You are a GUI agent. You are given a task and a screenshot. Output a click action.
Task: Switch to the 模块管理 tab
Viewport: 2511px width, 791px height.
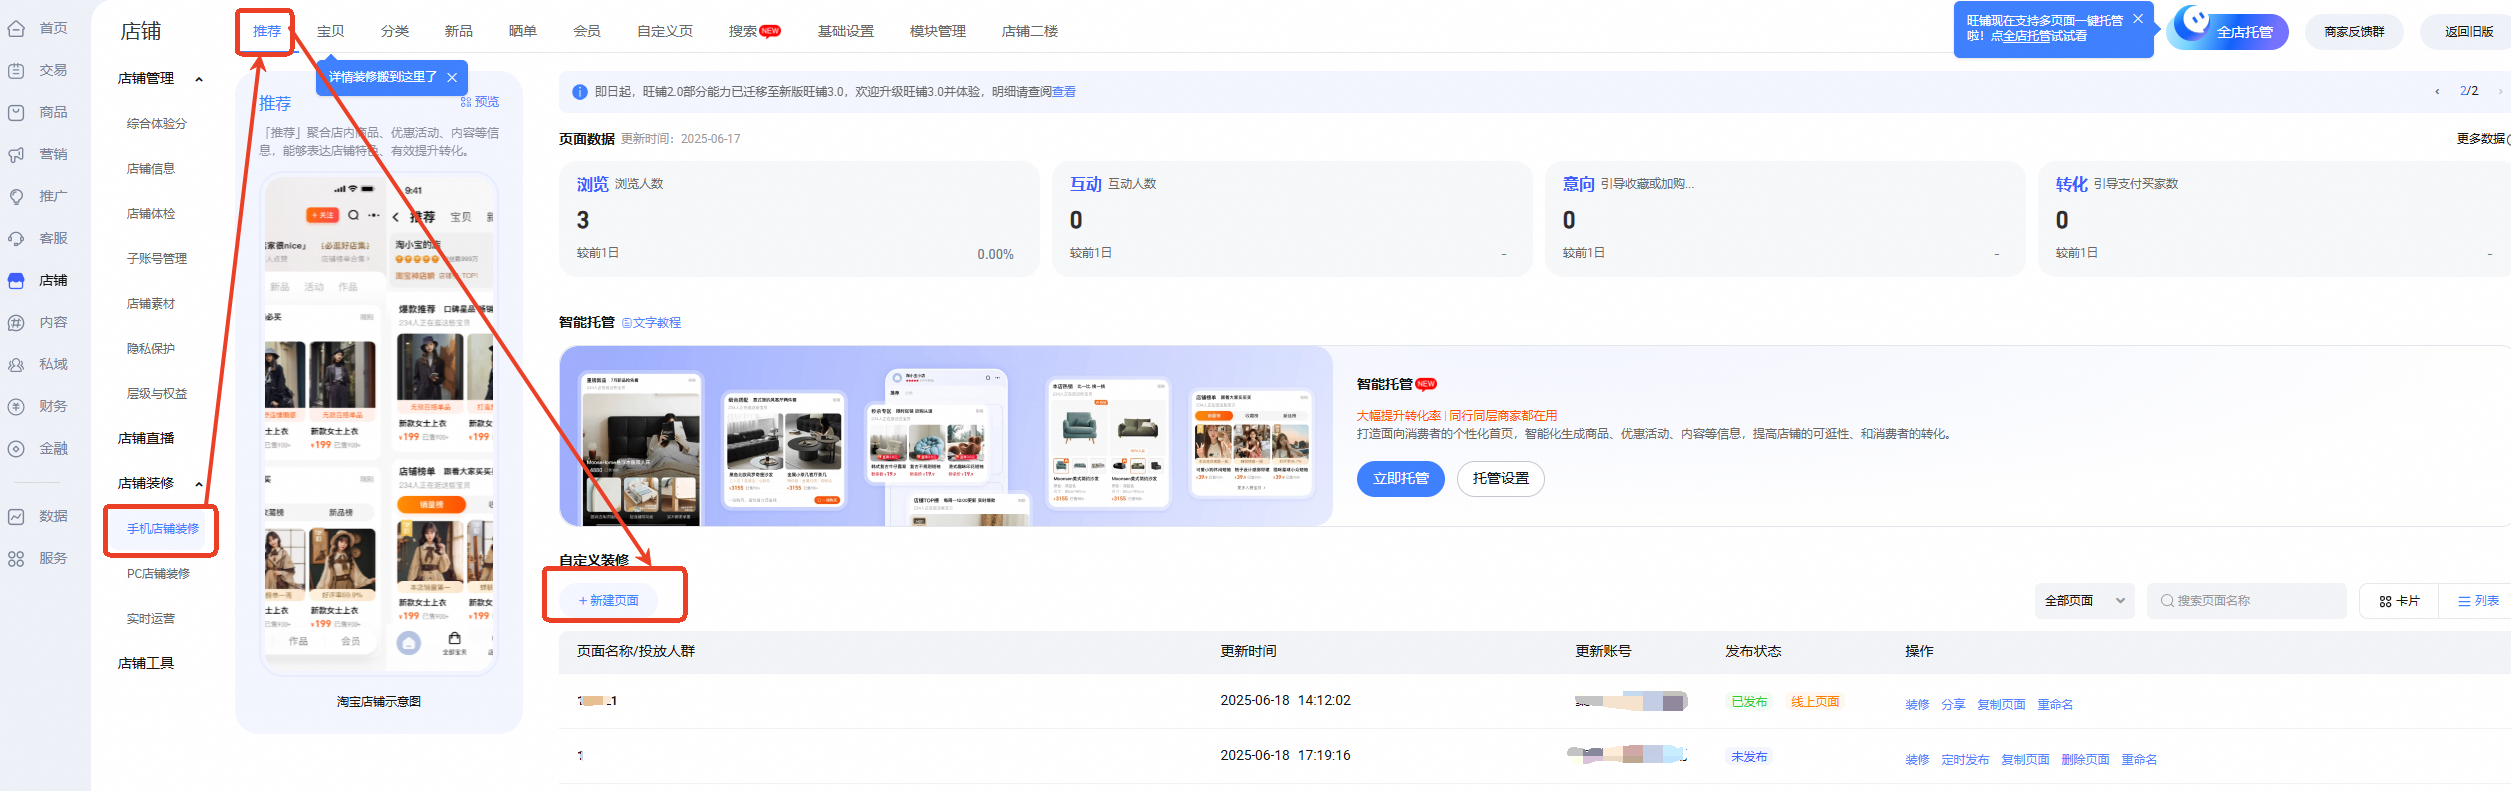pos(938,31)
